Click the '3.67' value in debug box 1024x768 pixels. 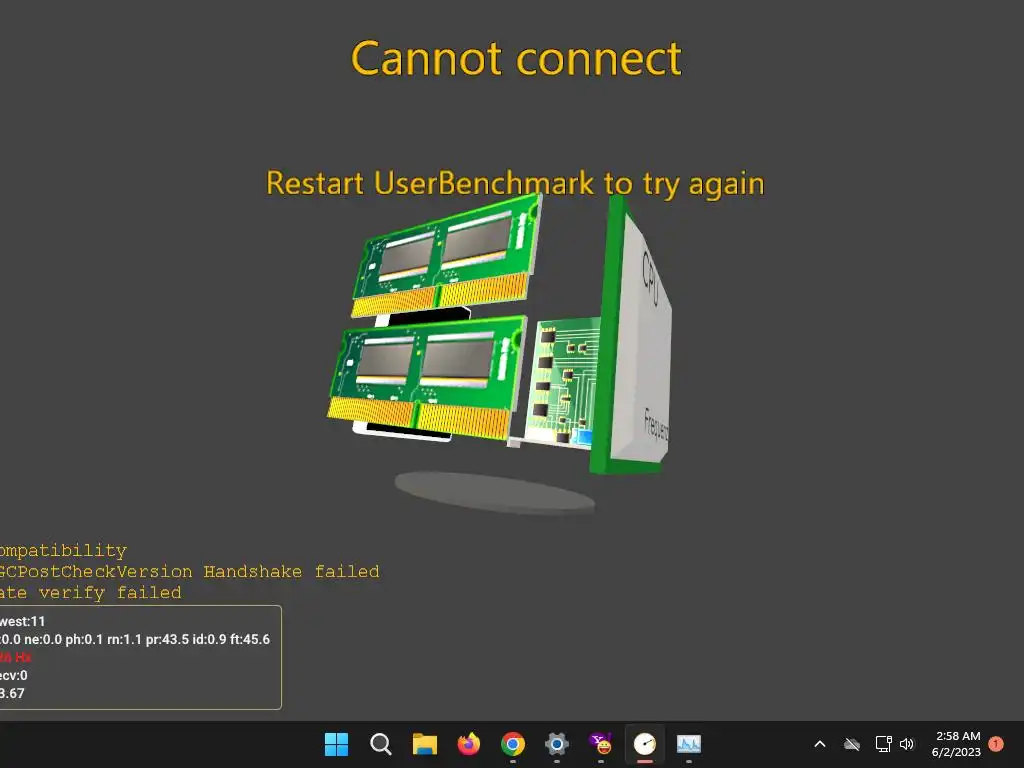12,693
